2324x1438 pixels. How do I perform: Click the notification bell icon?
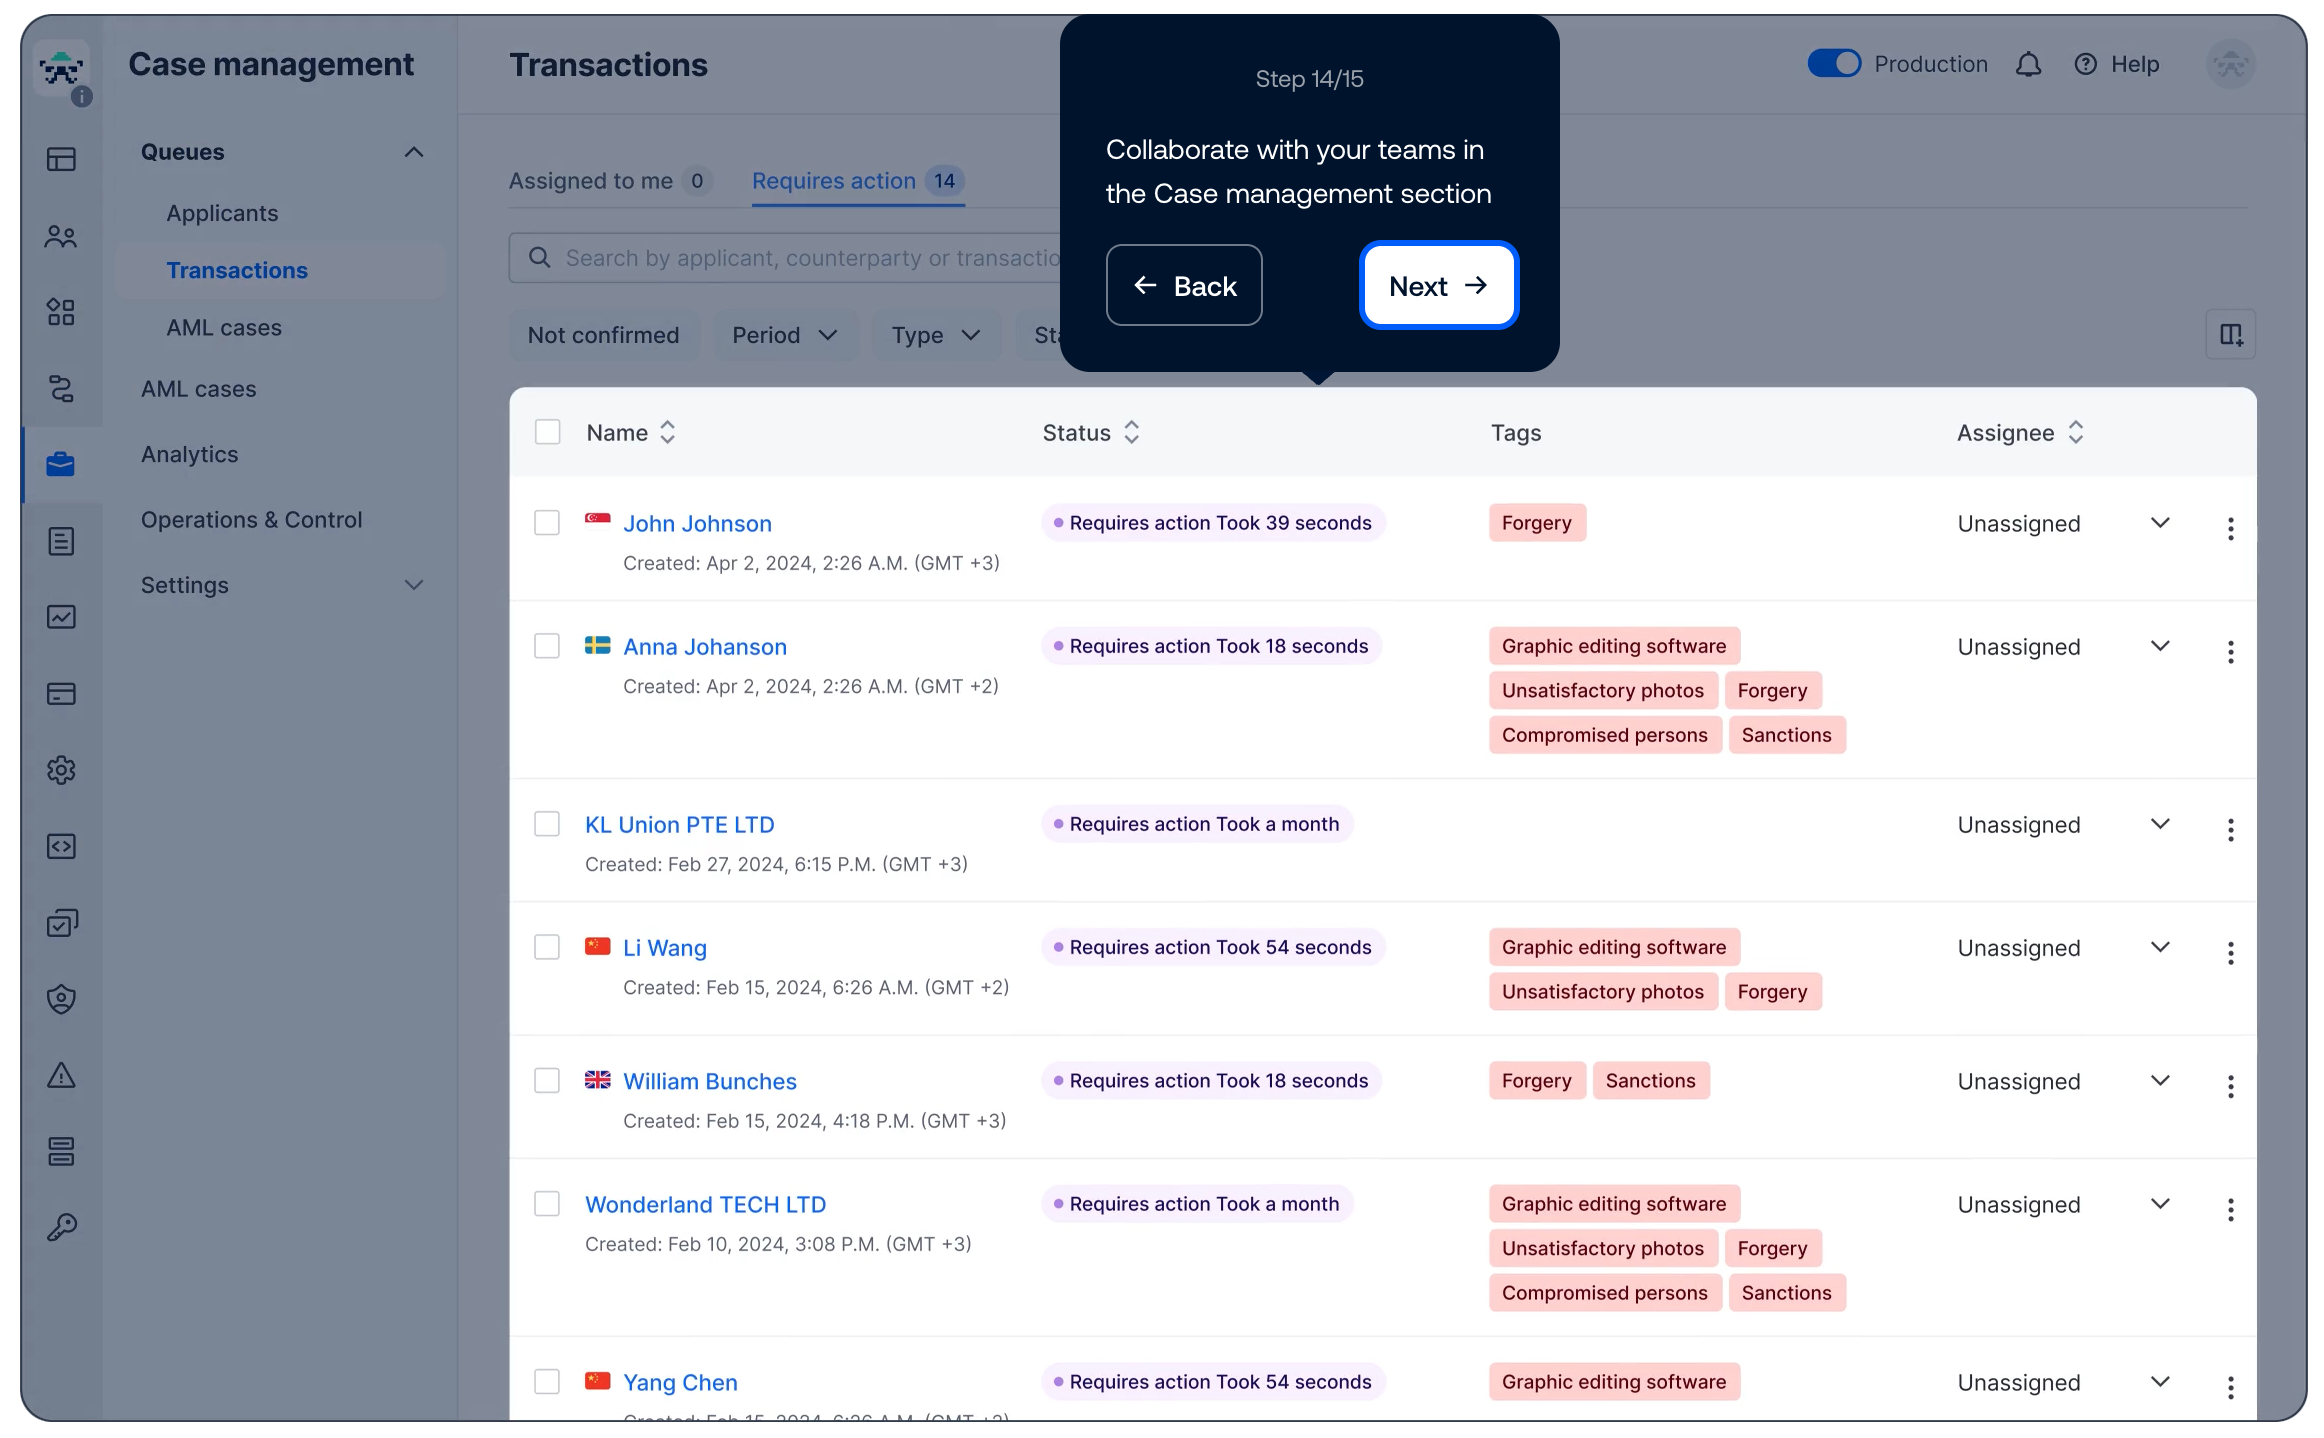tap(2028, 65)
